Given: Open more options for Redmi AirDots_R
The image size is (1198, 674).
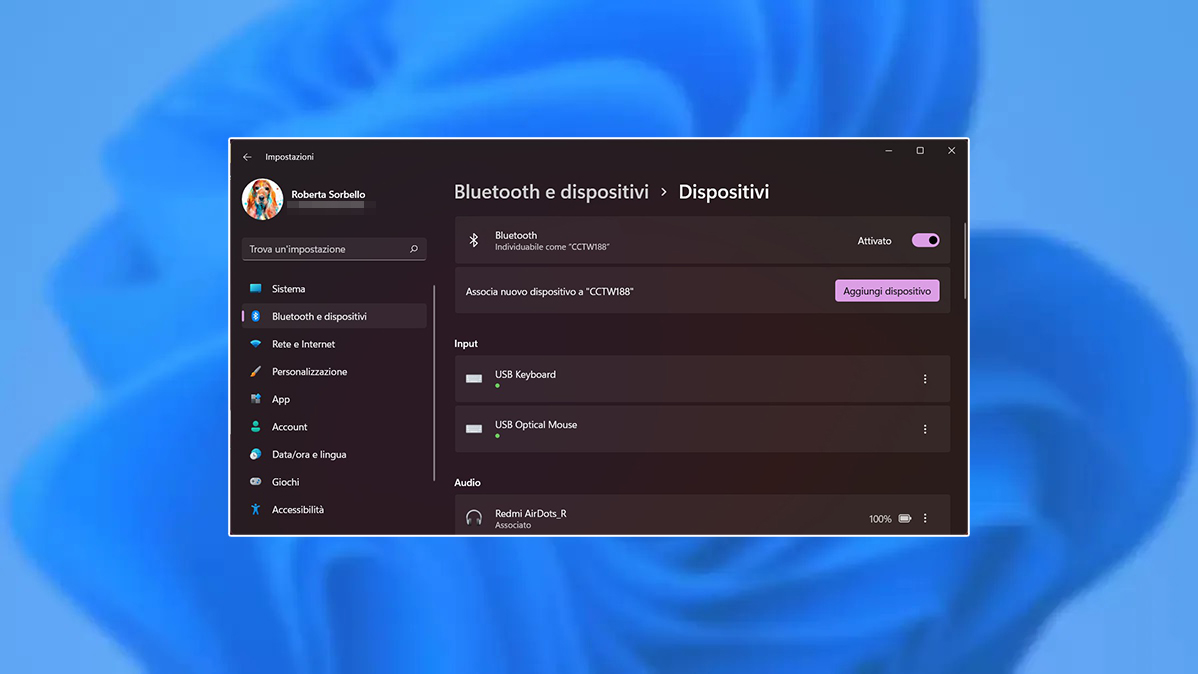Looking at the screenshot, I should 925,518.
